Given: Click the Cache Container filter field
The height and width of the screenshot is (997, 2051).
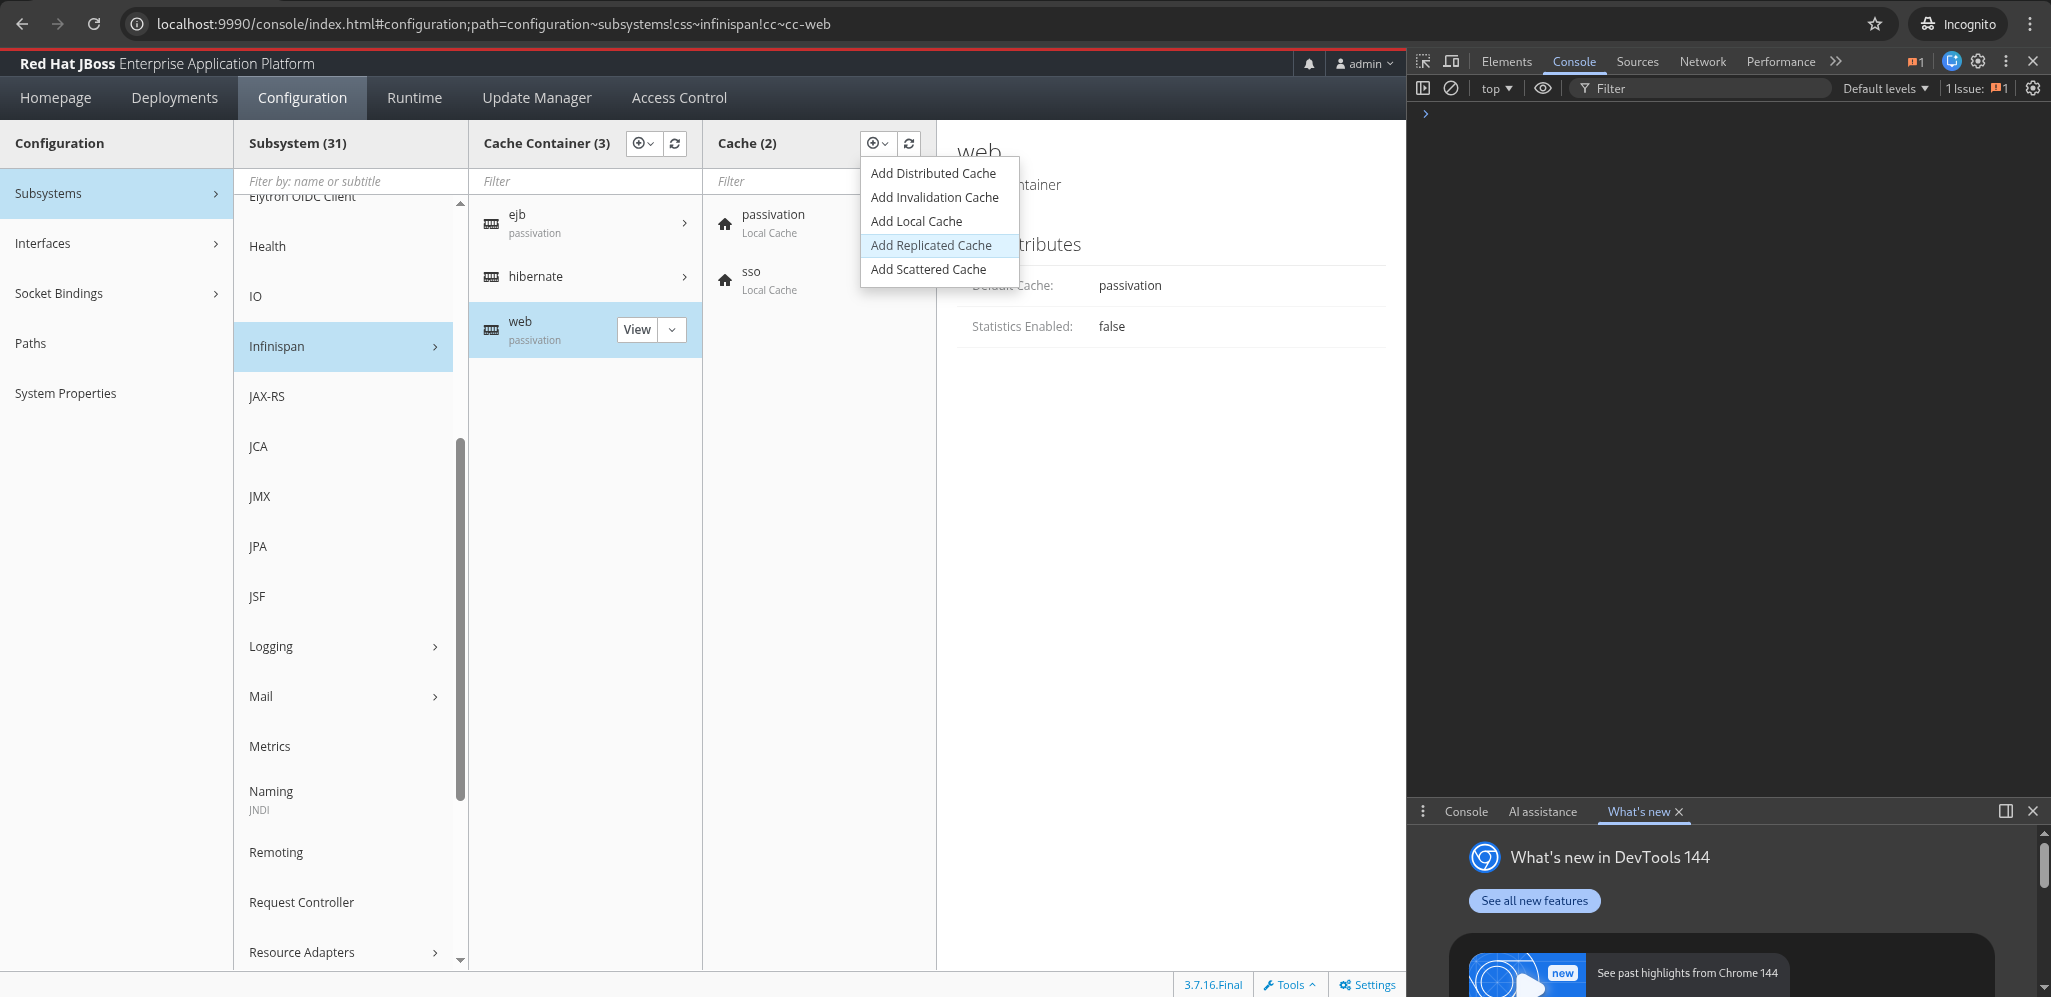Looking at the screenshot, I should [585, 182].
